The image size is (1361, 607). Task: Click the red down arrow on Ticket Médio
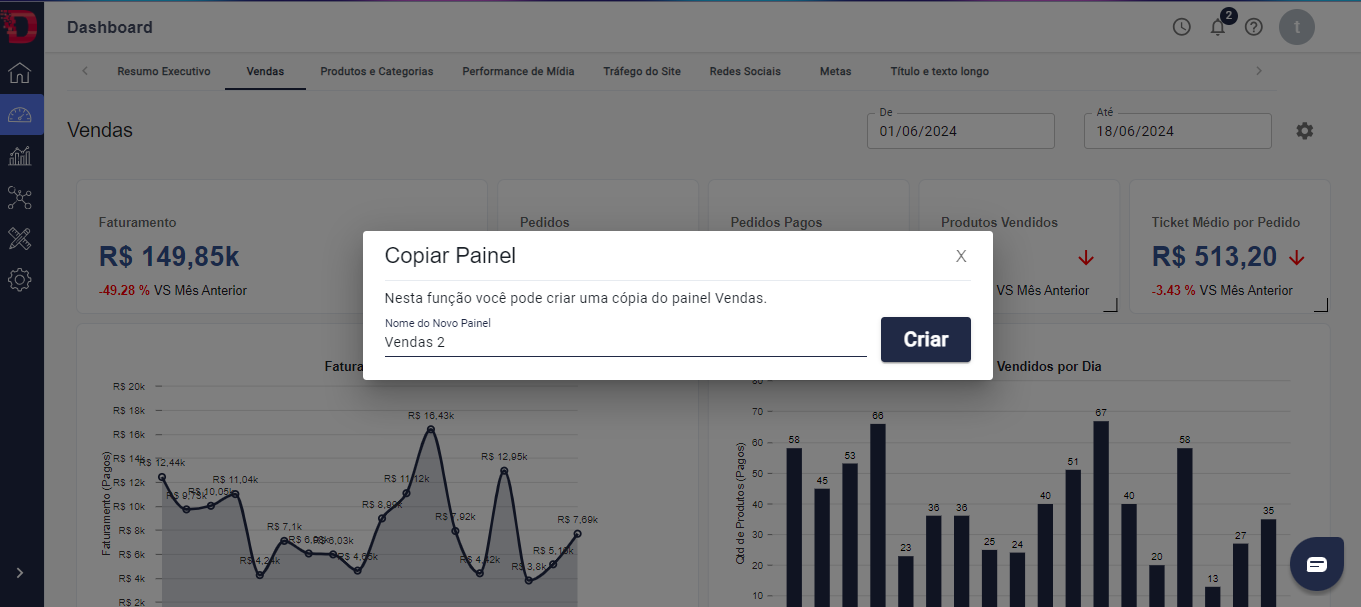pyautogui.click(x=1297, y=258)
